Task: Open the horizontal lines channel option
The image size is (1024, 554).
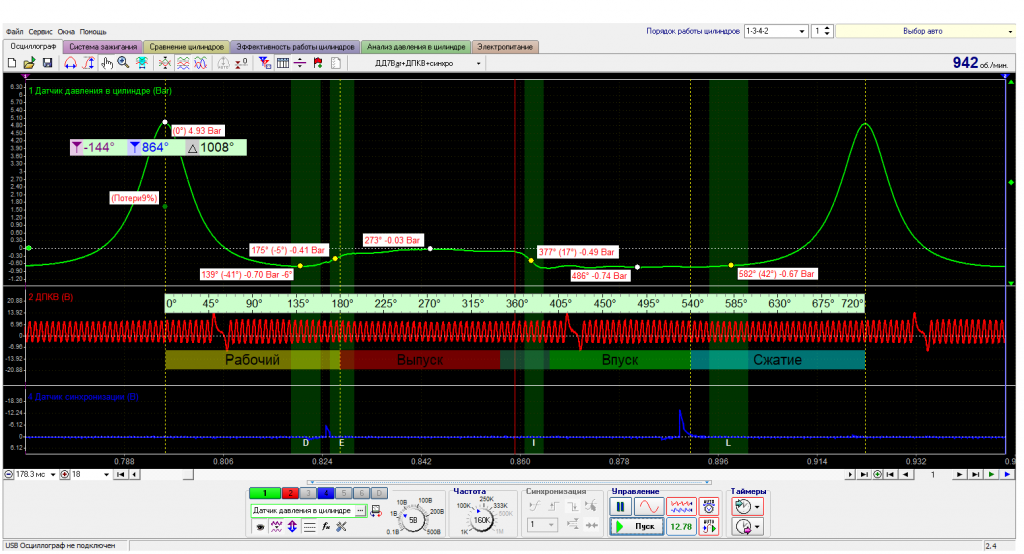Action: 310,527
